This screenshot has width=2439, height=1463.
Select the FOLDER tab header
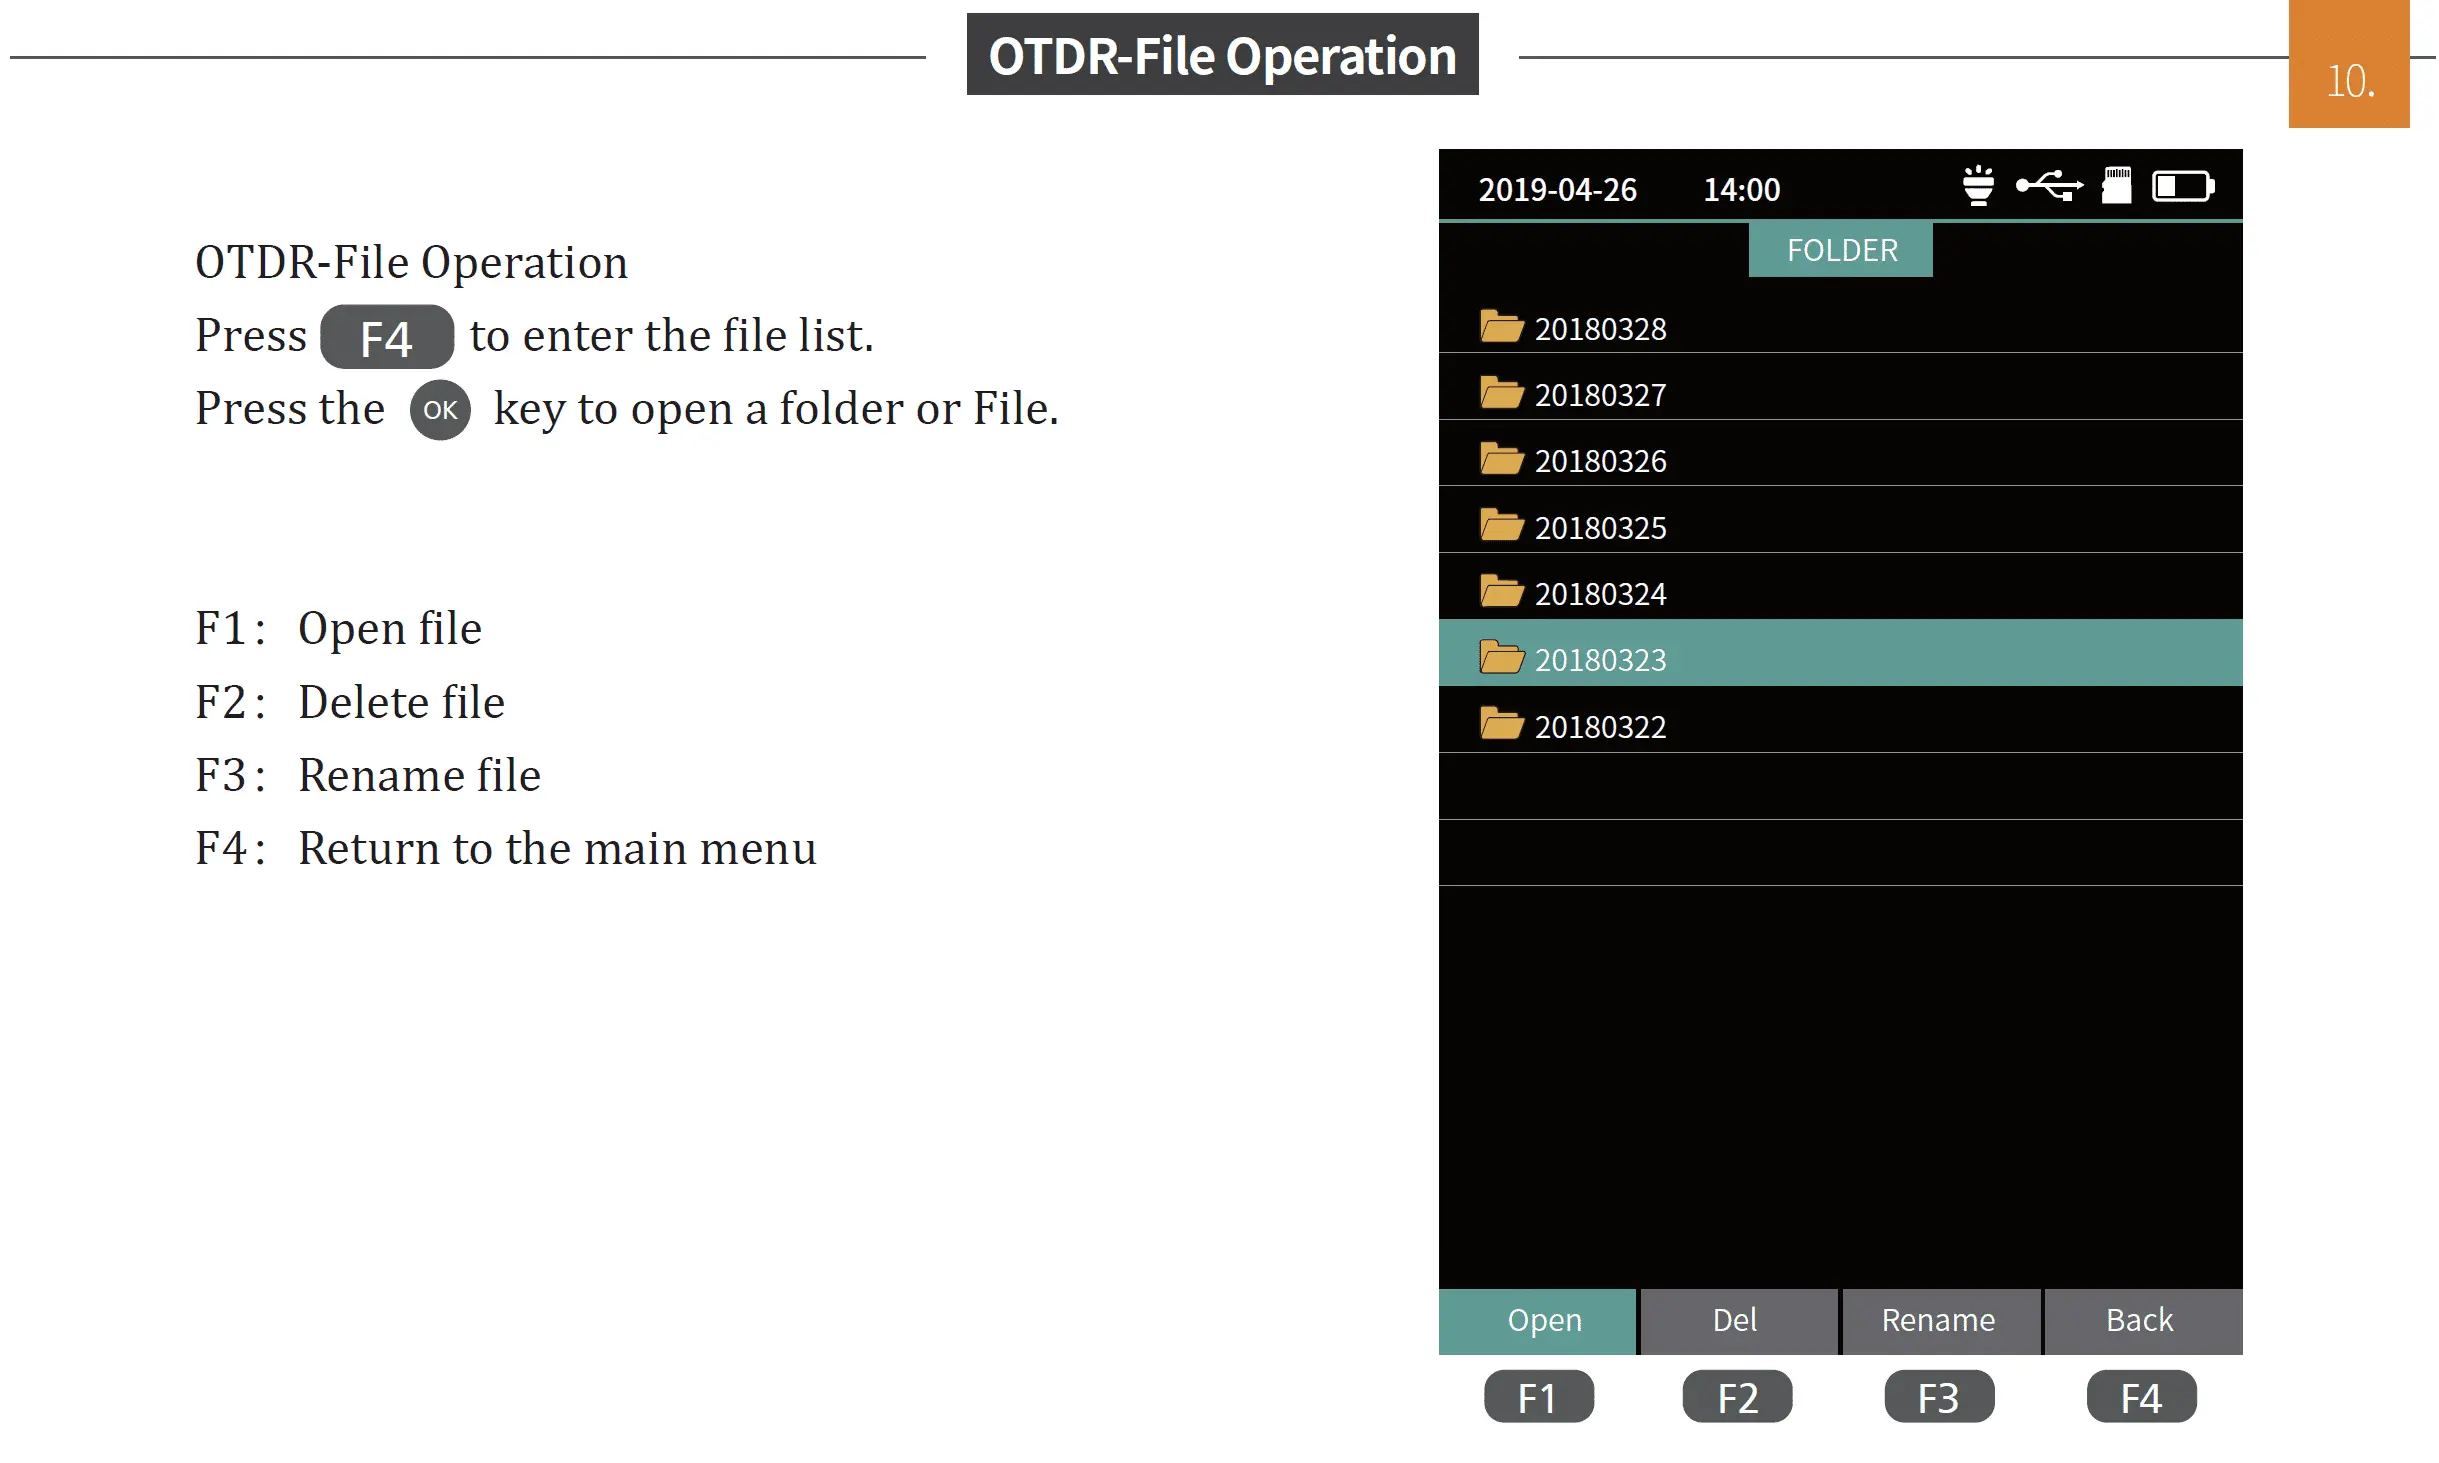coord(1840,250)
